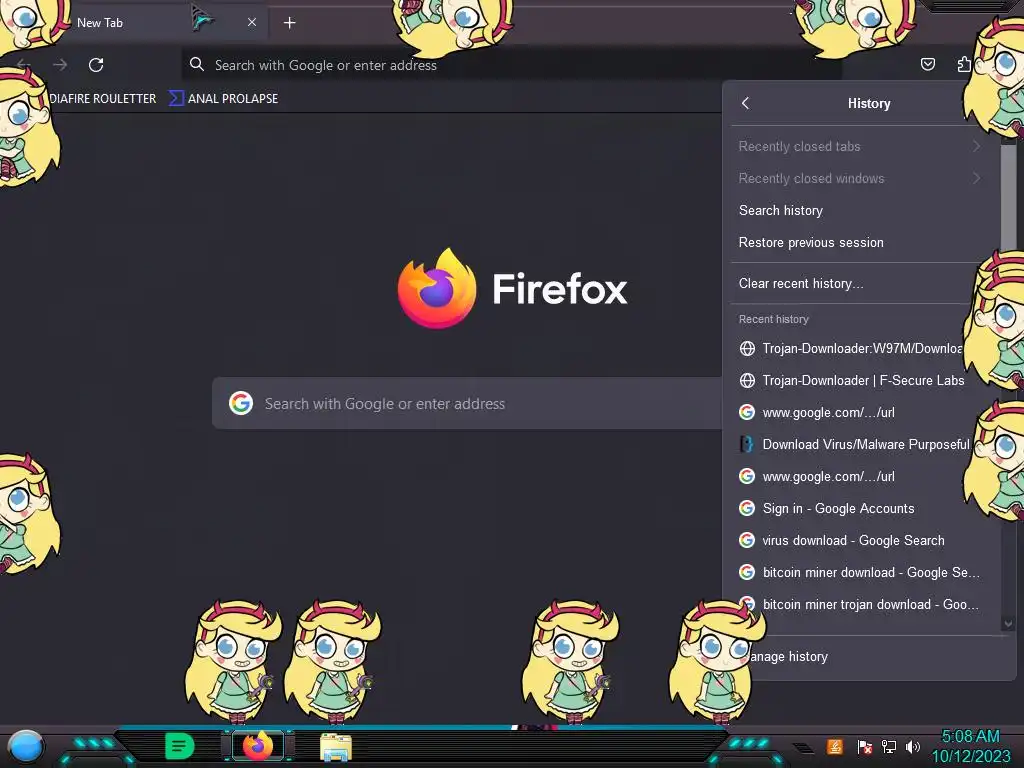Open the green notes app in taskbar
1024x768 pixels.
180,745
